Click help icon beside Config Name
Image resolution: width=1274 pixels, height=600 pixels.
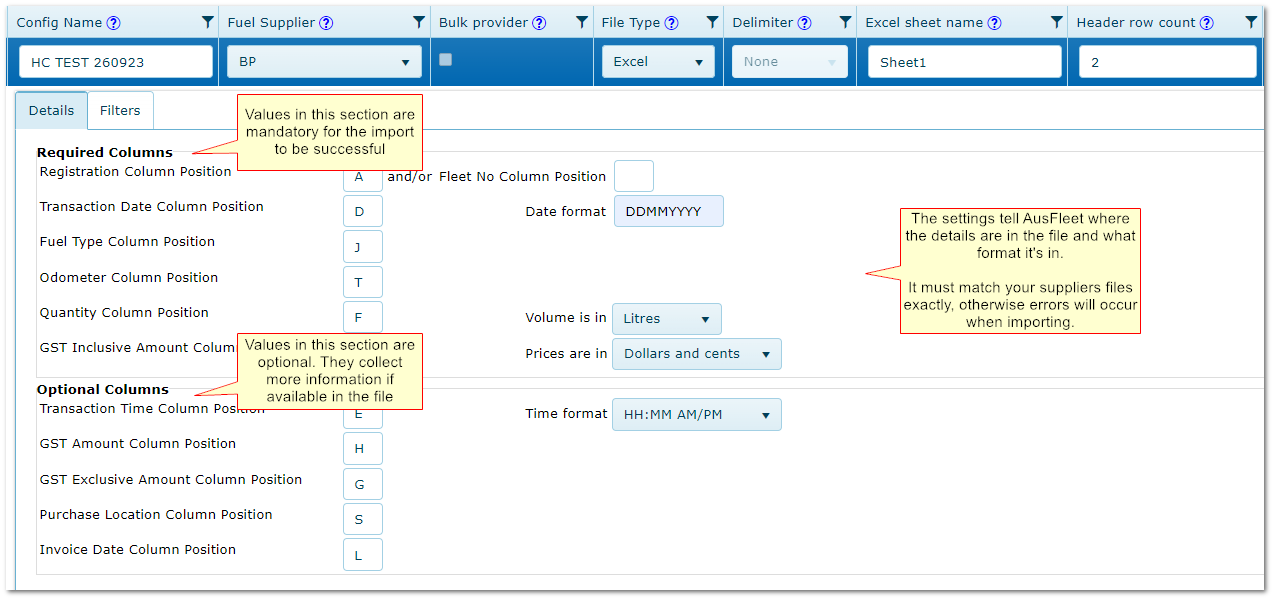[113, 23]
